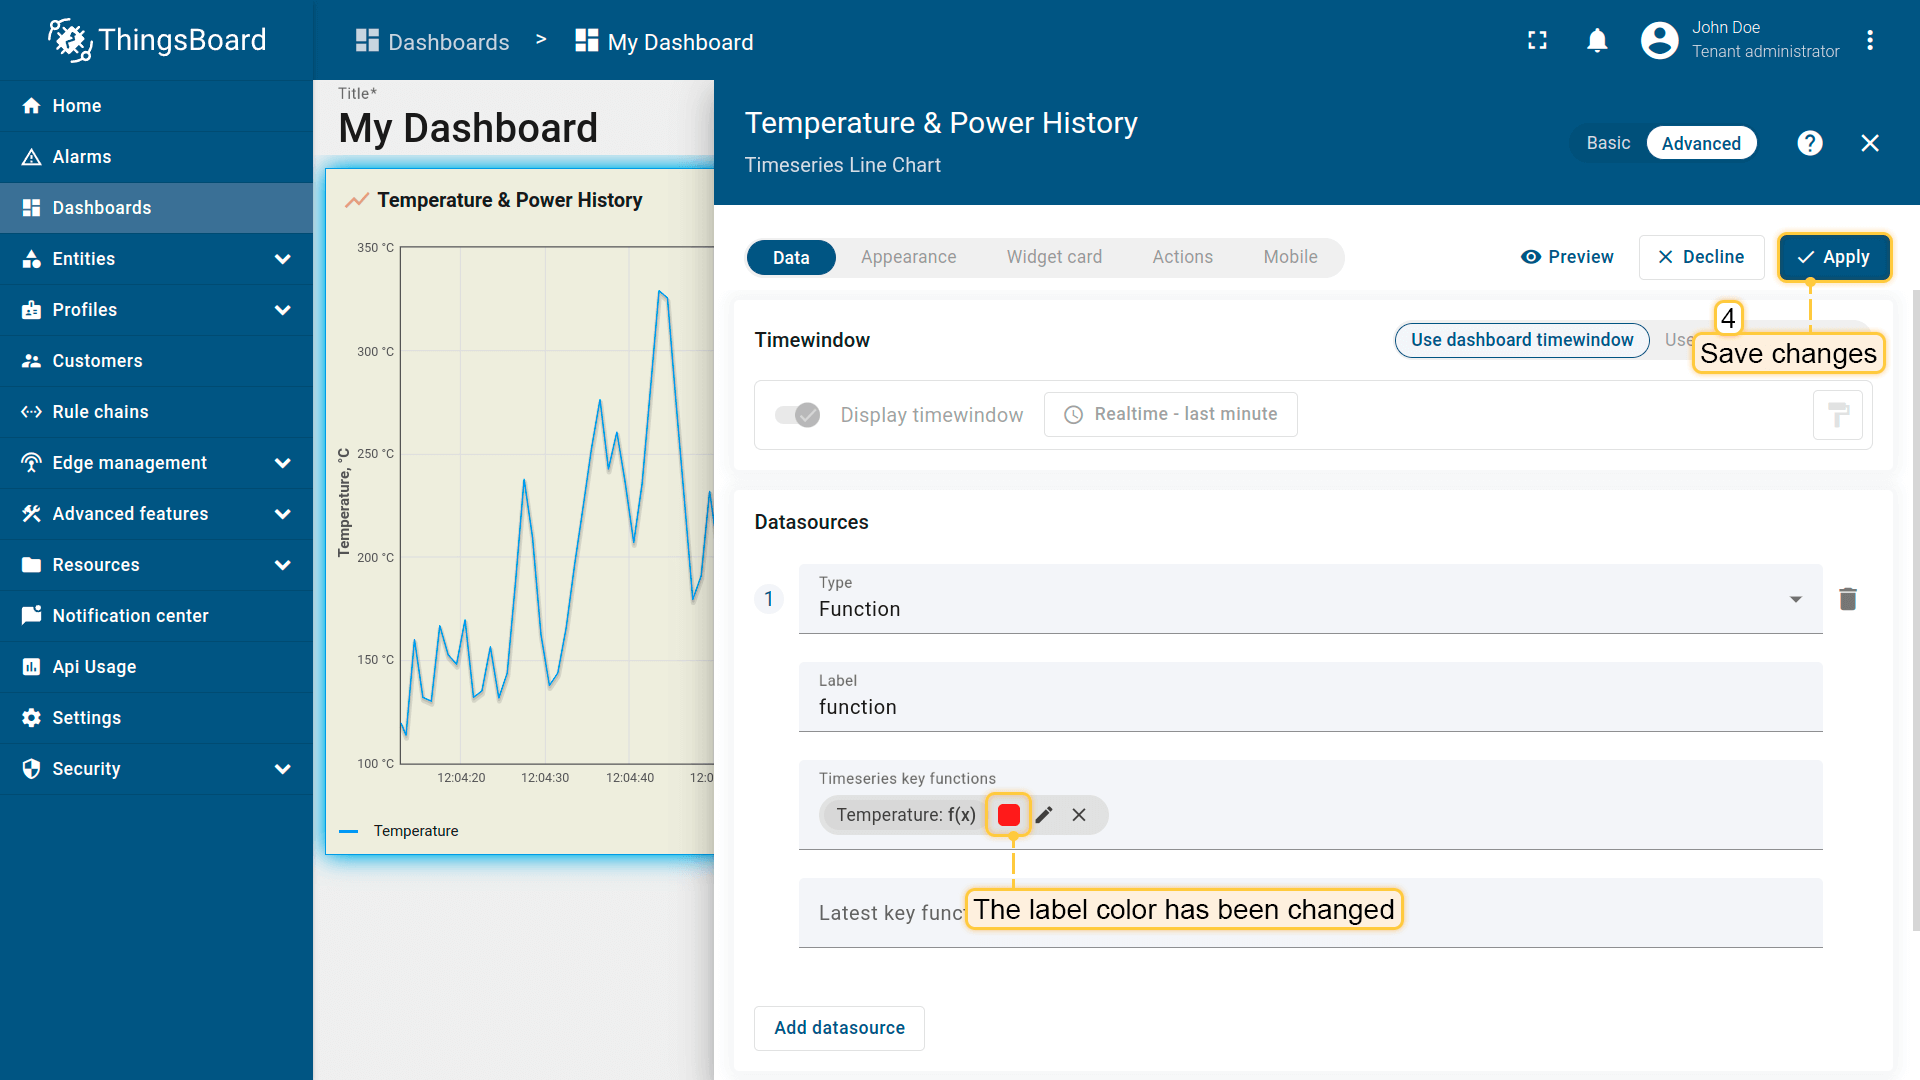Image resolution: width=1920 pixels, height=1080 pixels.
Task: Open the red Temperature color swatch
Action: tap(1008, 815)
